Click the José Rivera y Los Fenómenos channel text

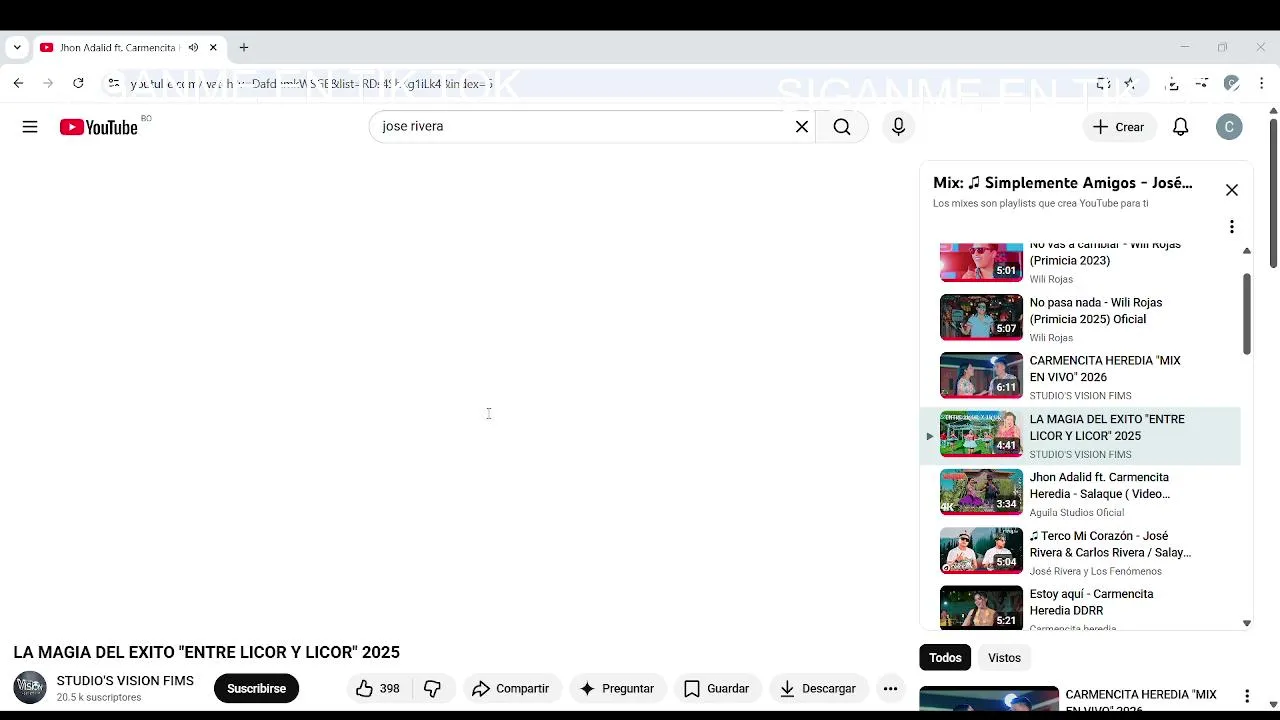[x=1096, y=571]
